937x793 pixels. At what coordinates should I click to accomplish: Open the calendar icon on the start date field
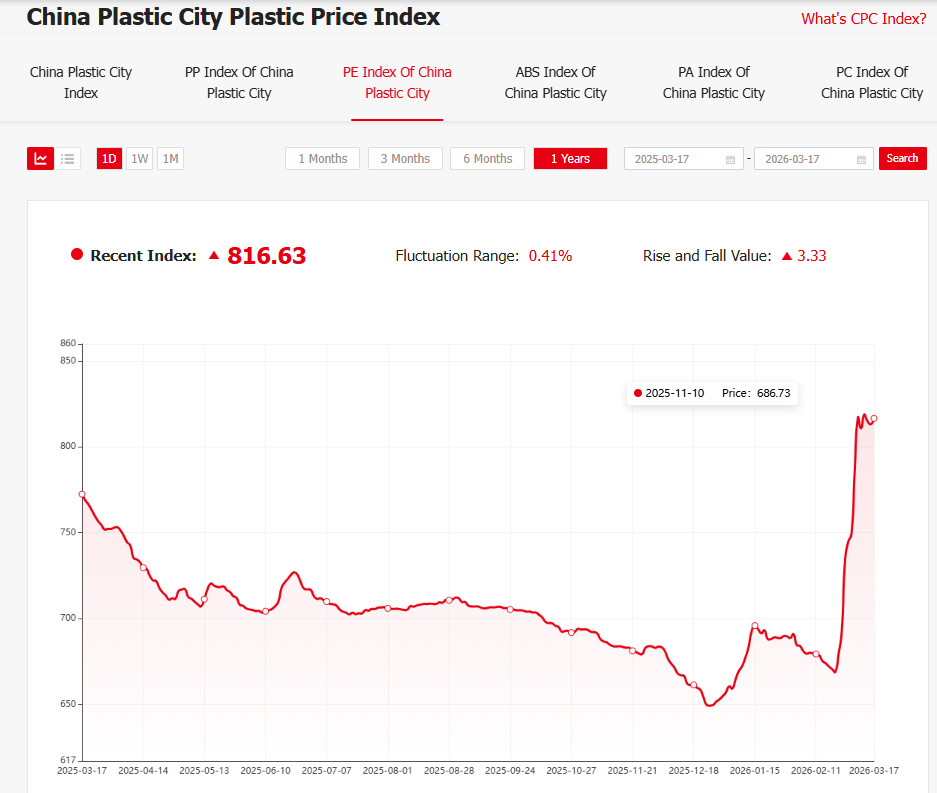coord(732,158)
